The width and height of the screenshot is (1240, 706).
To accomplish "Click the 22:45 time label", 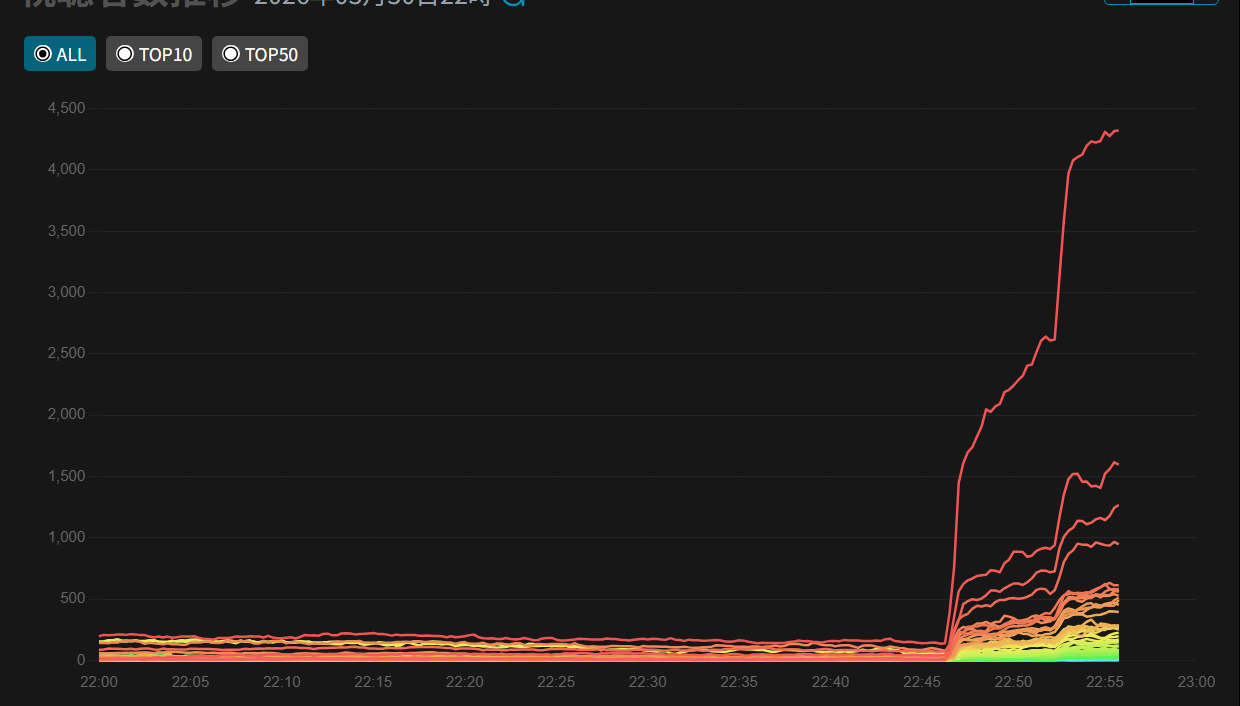I will coord(922,682).
